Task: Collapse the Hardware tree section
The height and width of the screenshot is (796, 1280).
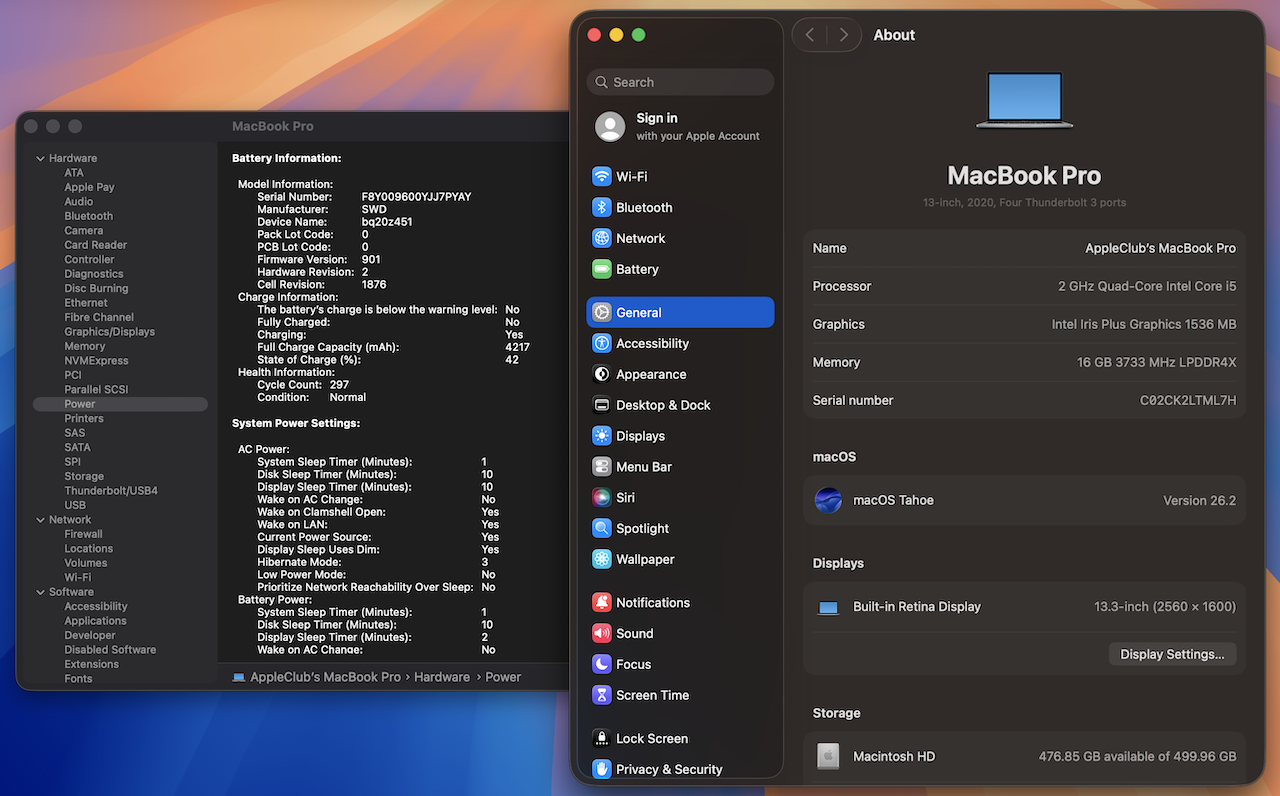Action: [x=41, y=158]
